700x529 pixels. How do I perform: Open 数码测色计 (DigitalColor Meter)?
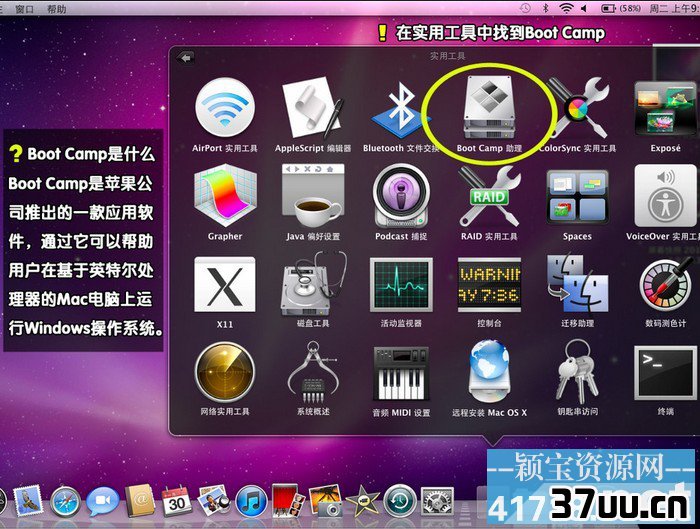pyautogui.click(x=665, y=284)
